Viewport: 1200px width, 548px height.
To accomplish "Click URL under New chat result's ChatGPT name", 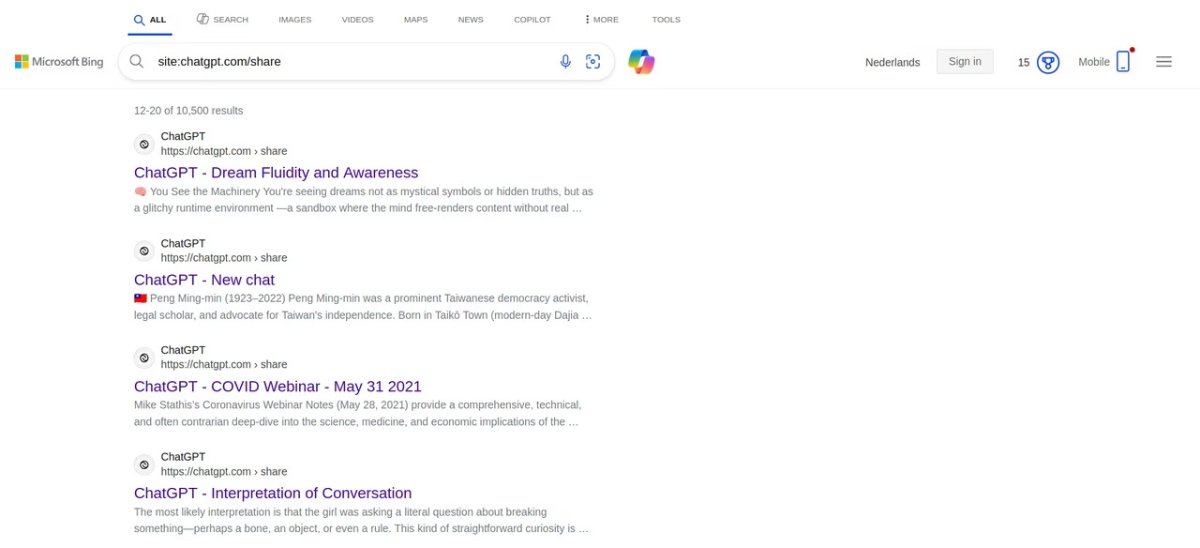I will coord(224,258).
